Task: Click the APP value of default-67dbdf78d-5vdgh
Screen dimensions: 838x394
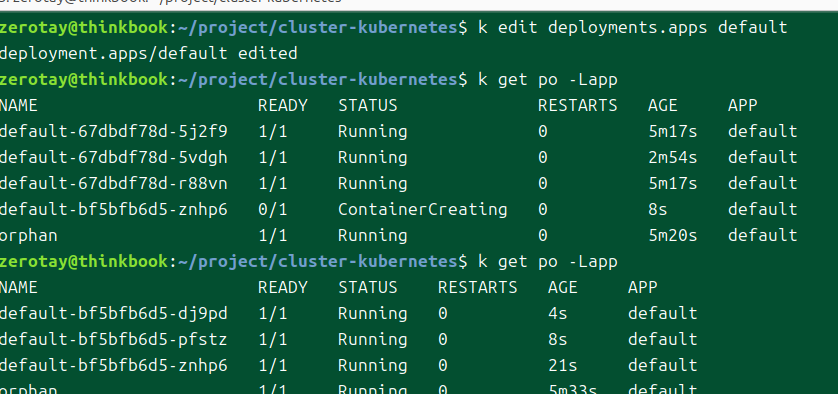Action: (763, 158)
